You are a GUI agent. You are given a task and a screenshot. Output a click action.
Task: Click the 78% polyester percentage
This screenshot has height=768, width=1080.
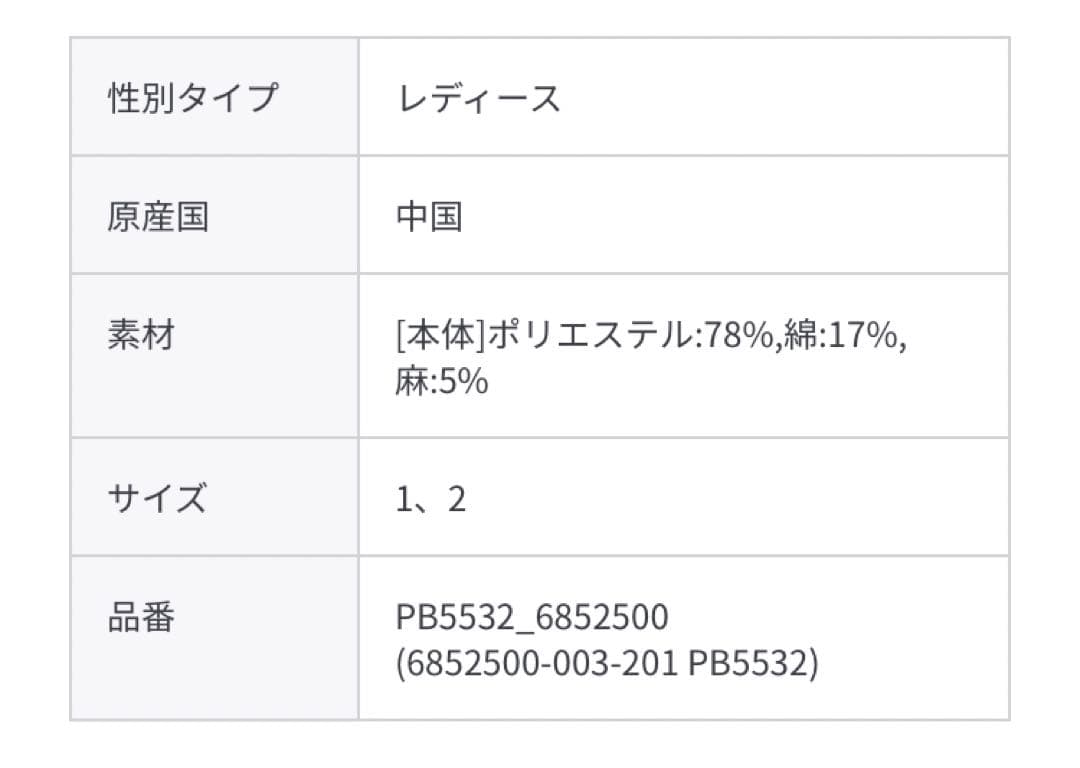pos(738,336)
